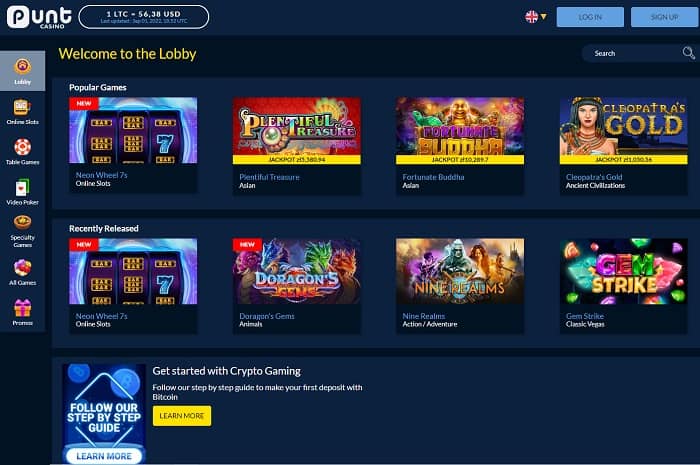Click the Punt Casino logo
The width and height of the screenshot is (700, 465).
[39, 17]
